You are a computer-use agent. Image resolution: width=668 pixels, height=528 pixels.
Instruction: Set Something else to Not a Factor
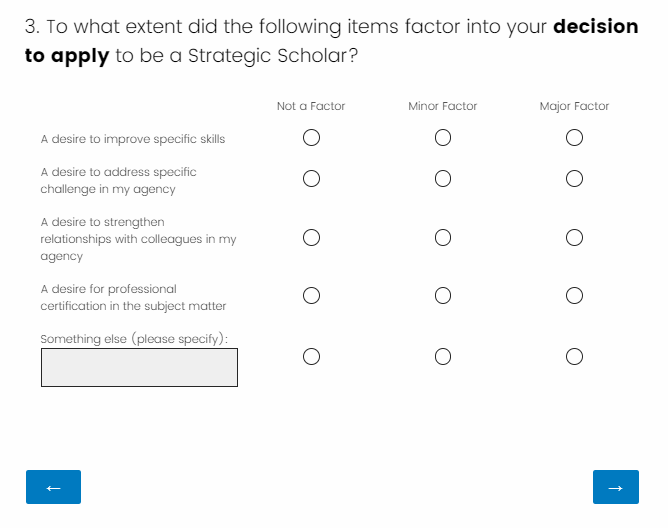click(311, 356)
